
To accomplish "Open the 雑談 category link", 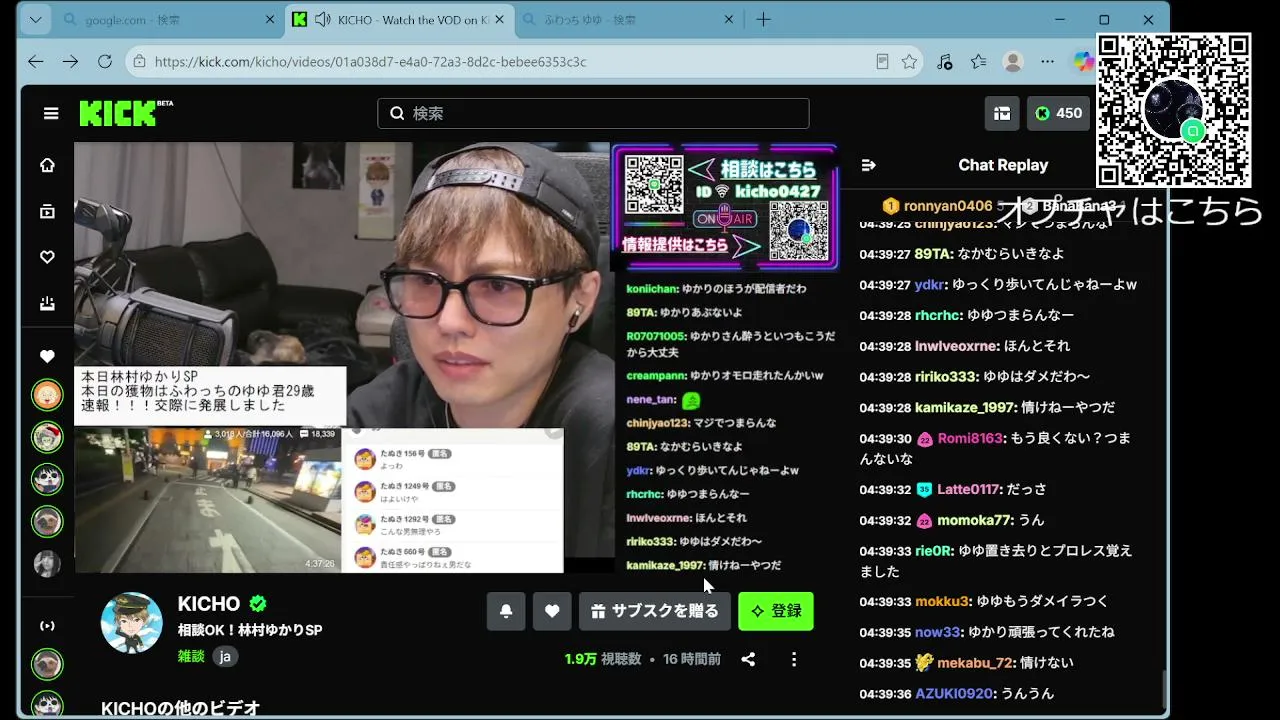I will (191, 657).
